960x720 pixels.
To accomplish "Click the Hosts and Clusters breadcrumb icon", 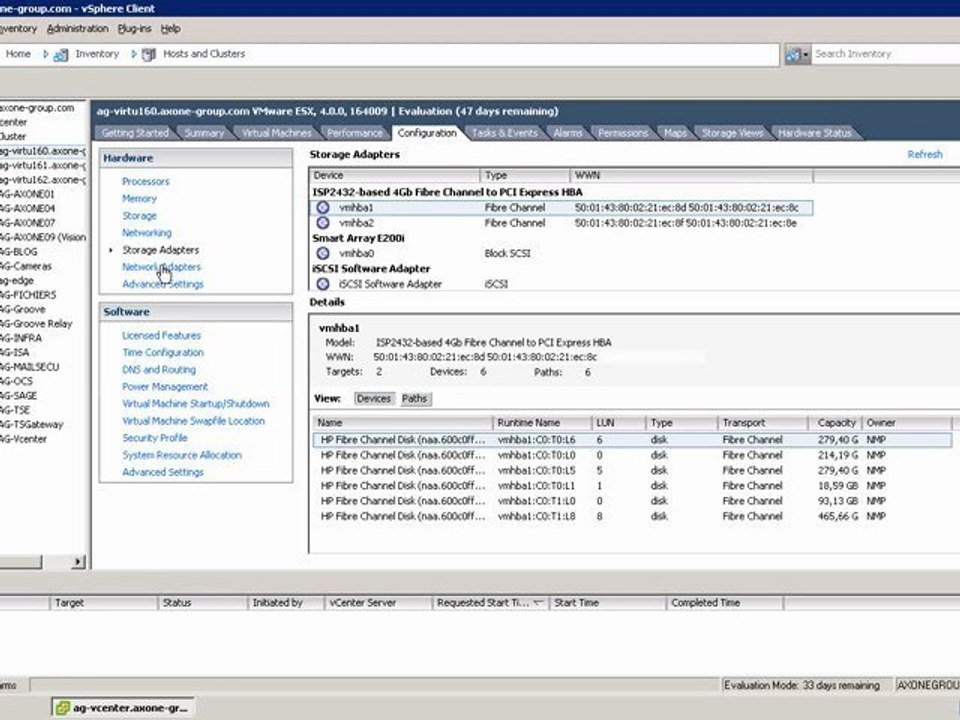I will point(149,54).
